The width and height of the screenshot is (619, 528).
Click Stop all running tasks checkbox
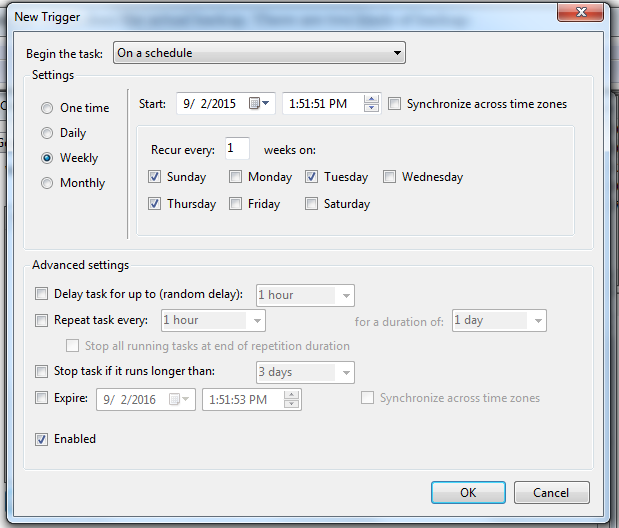72,346
